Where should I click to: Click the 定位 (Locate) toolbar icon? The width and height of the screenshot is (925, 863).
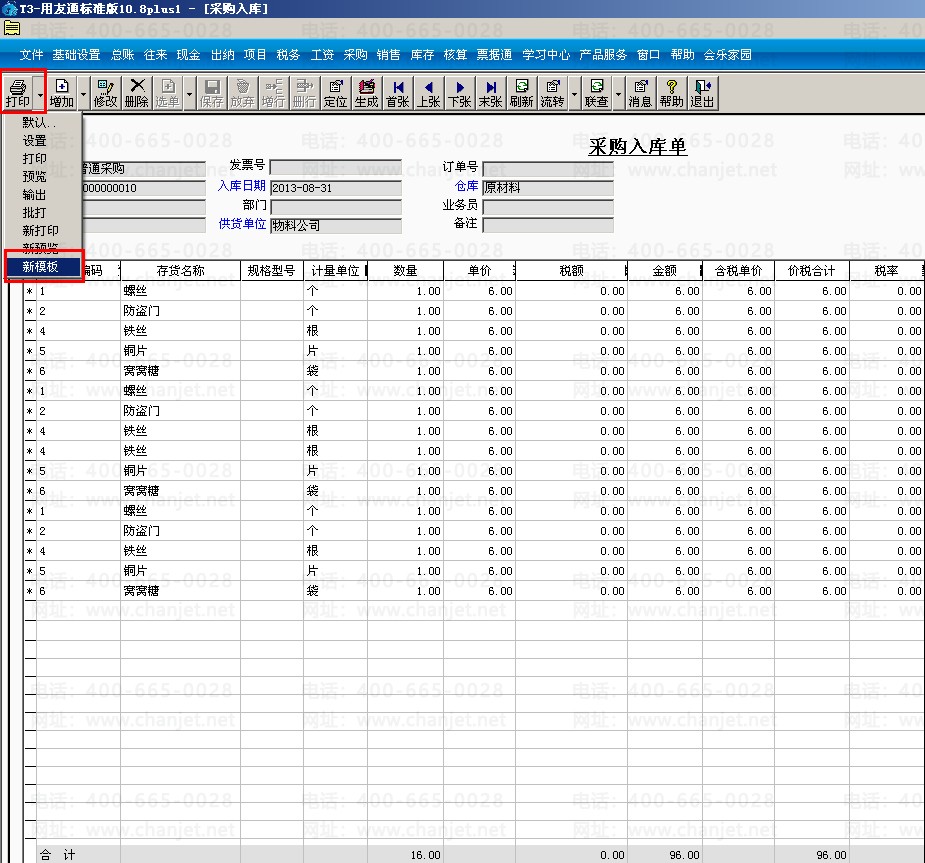coord(336,93)
